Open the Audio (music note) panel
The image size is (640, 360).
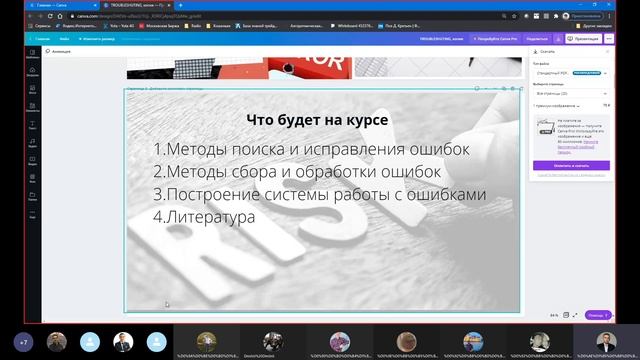[33, 143]
